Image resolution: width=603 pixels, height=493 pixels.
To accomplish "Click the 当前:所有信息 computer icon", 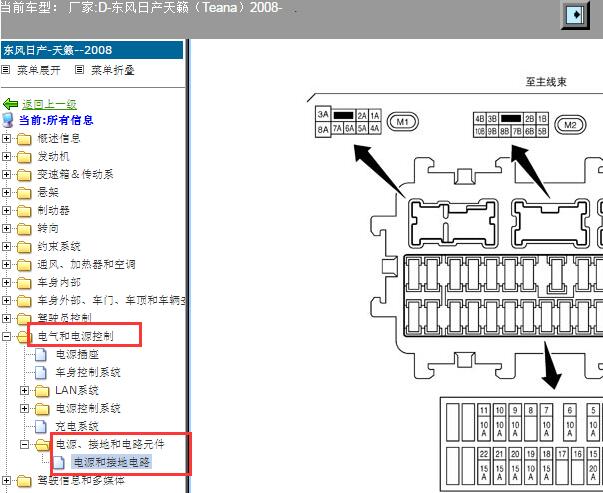I will [8, 120].
